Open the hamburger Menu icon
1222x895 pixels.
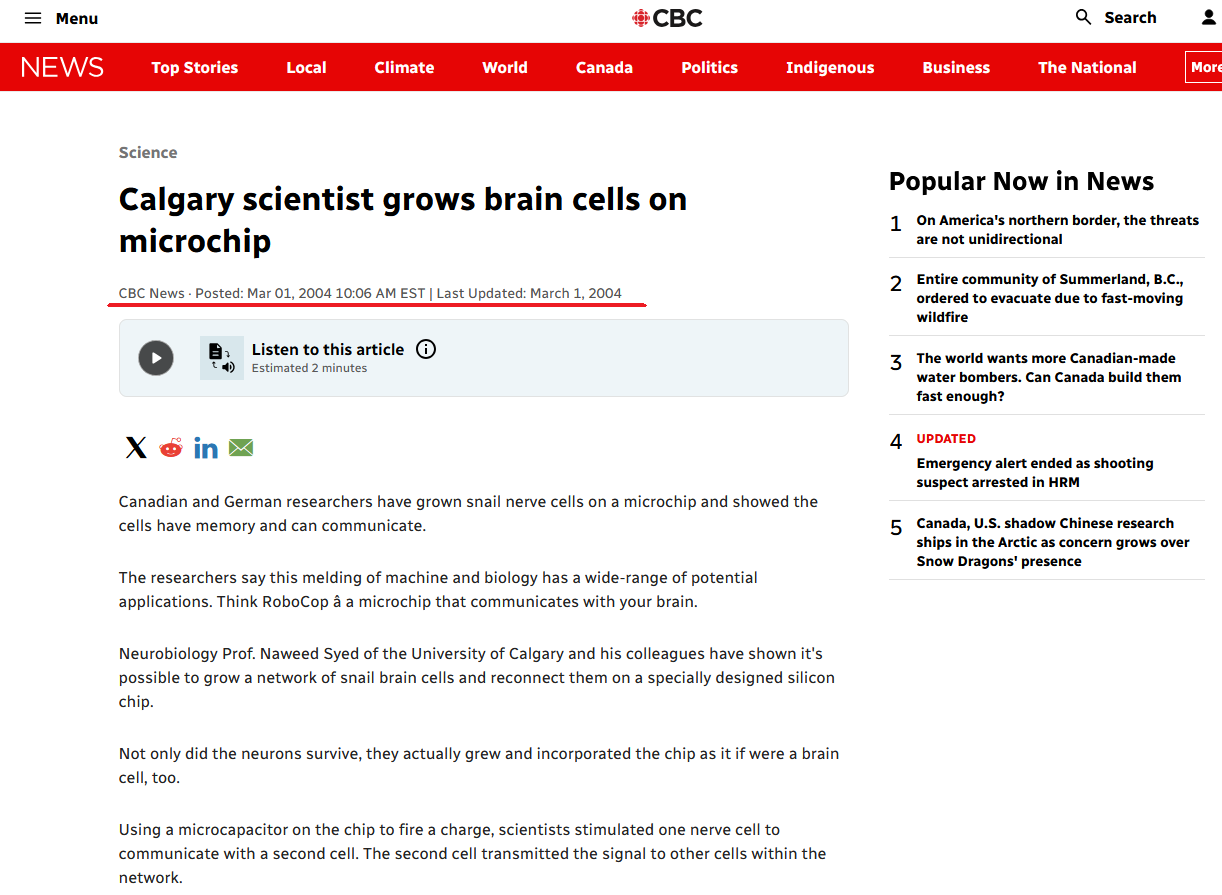pos(33,18)
